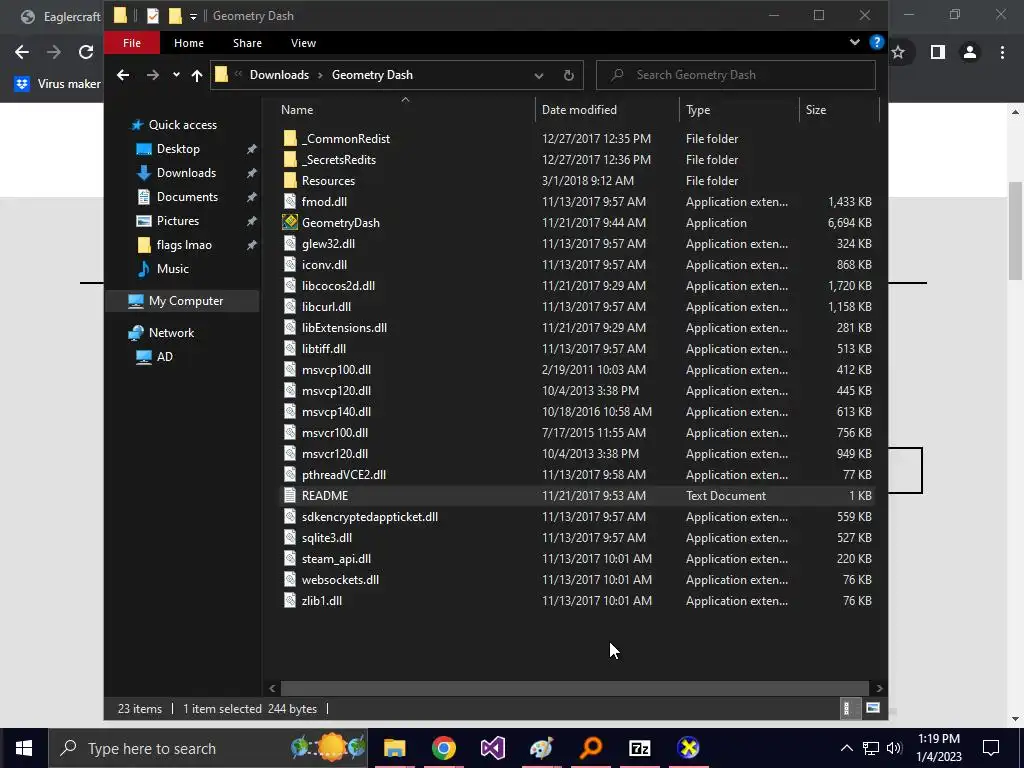Open 7-Zip from the taskbar
Image resolution: width=1024 pixels, height=768 pixels.
point(639,748)
